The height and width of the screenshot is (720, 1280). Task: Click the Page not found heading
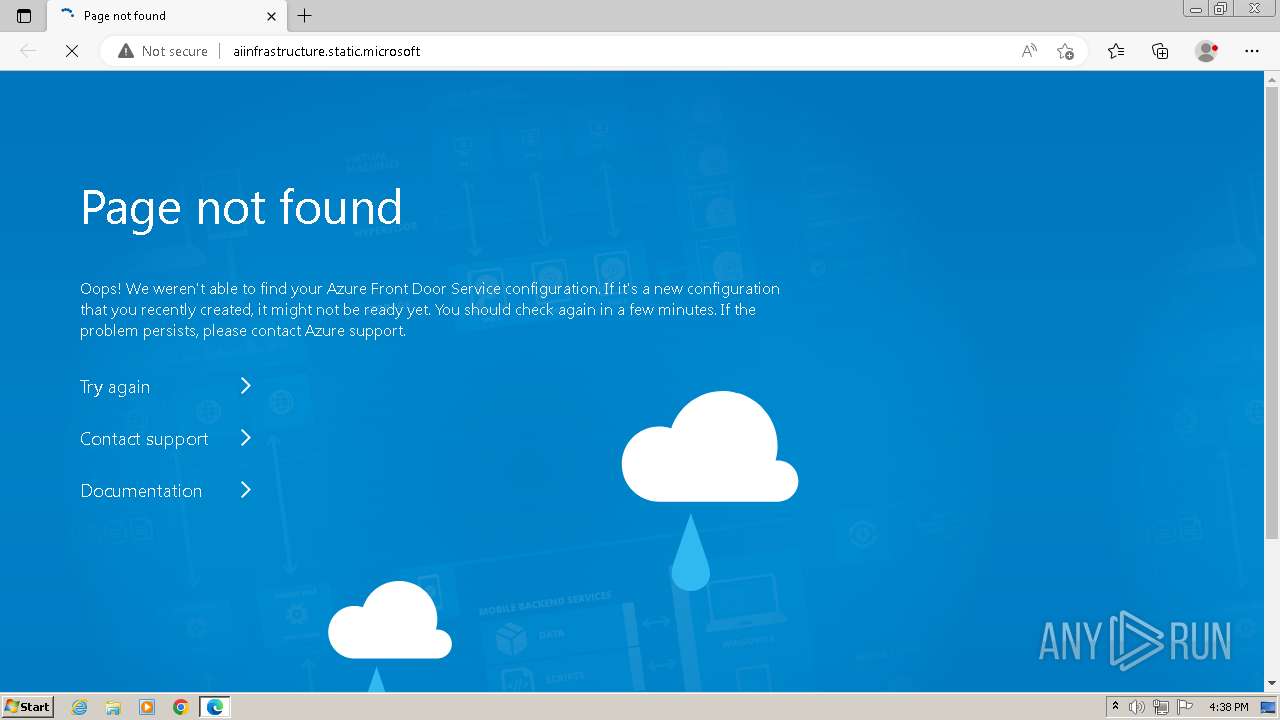[x=241, y=207]
